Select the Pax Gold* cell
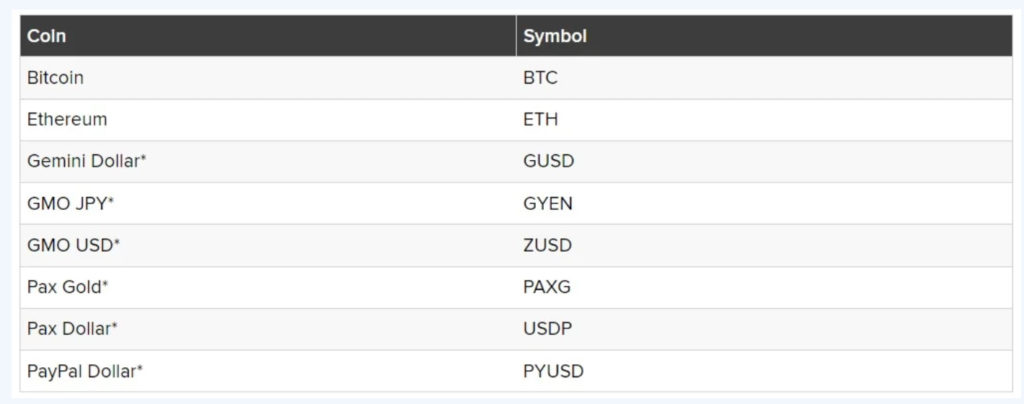1024x404 pixels. (x=67, y=287)
